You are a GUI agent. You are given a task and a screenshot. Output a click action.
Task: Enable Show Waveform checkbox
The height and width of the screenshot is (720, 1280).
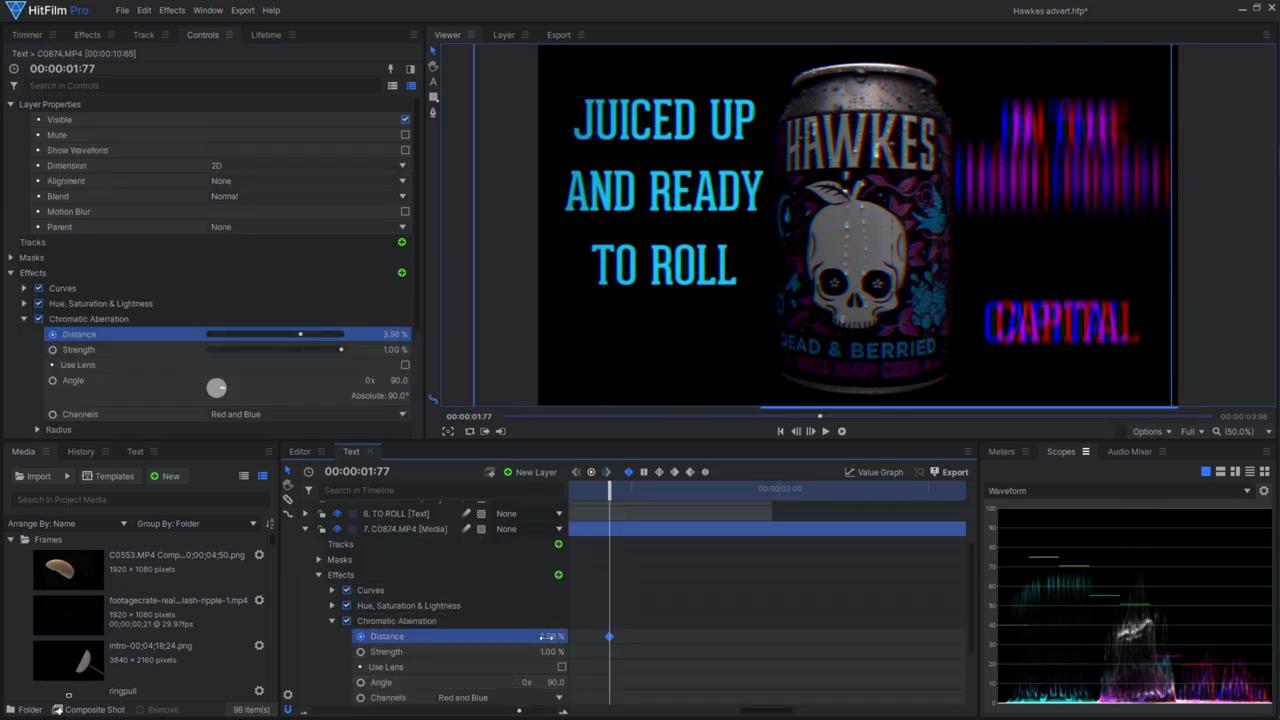405,150
